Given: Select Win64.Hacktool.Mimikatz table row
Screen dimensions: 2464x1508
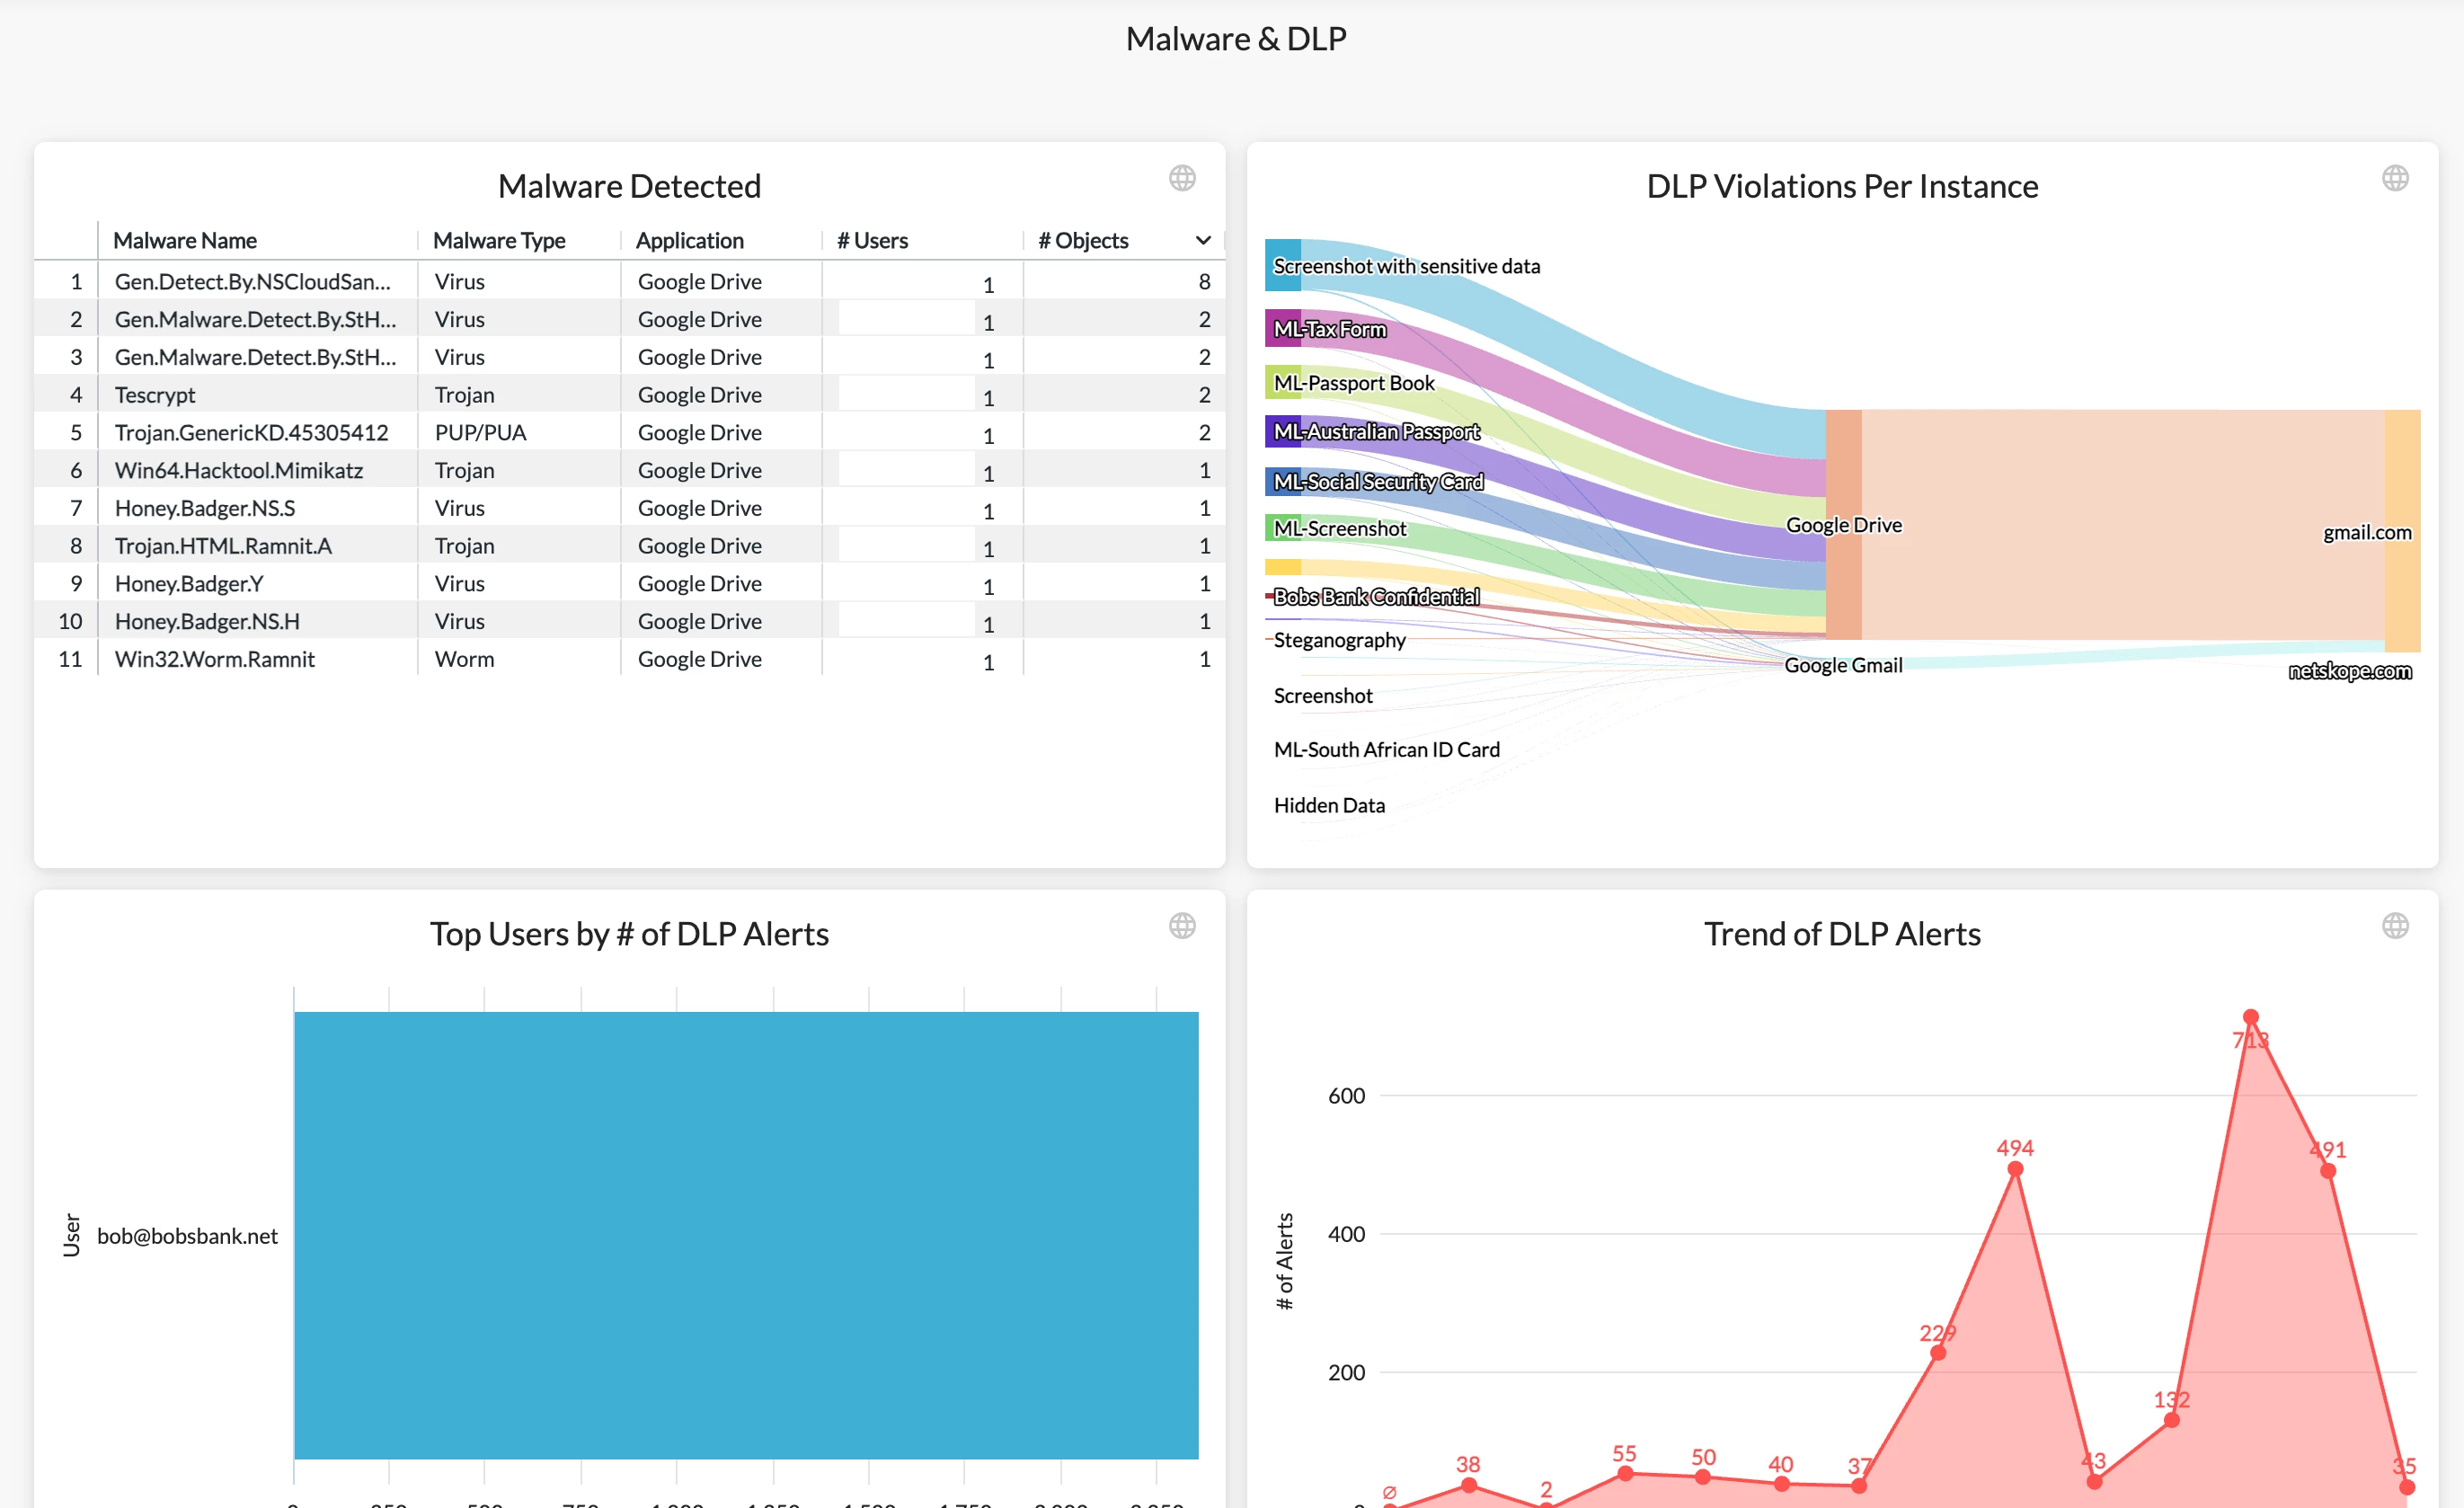Looking at the screenshot, I should 239,470.
